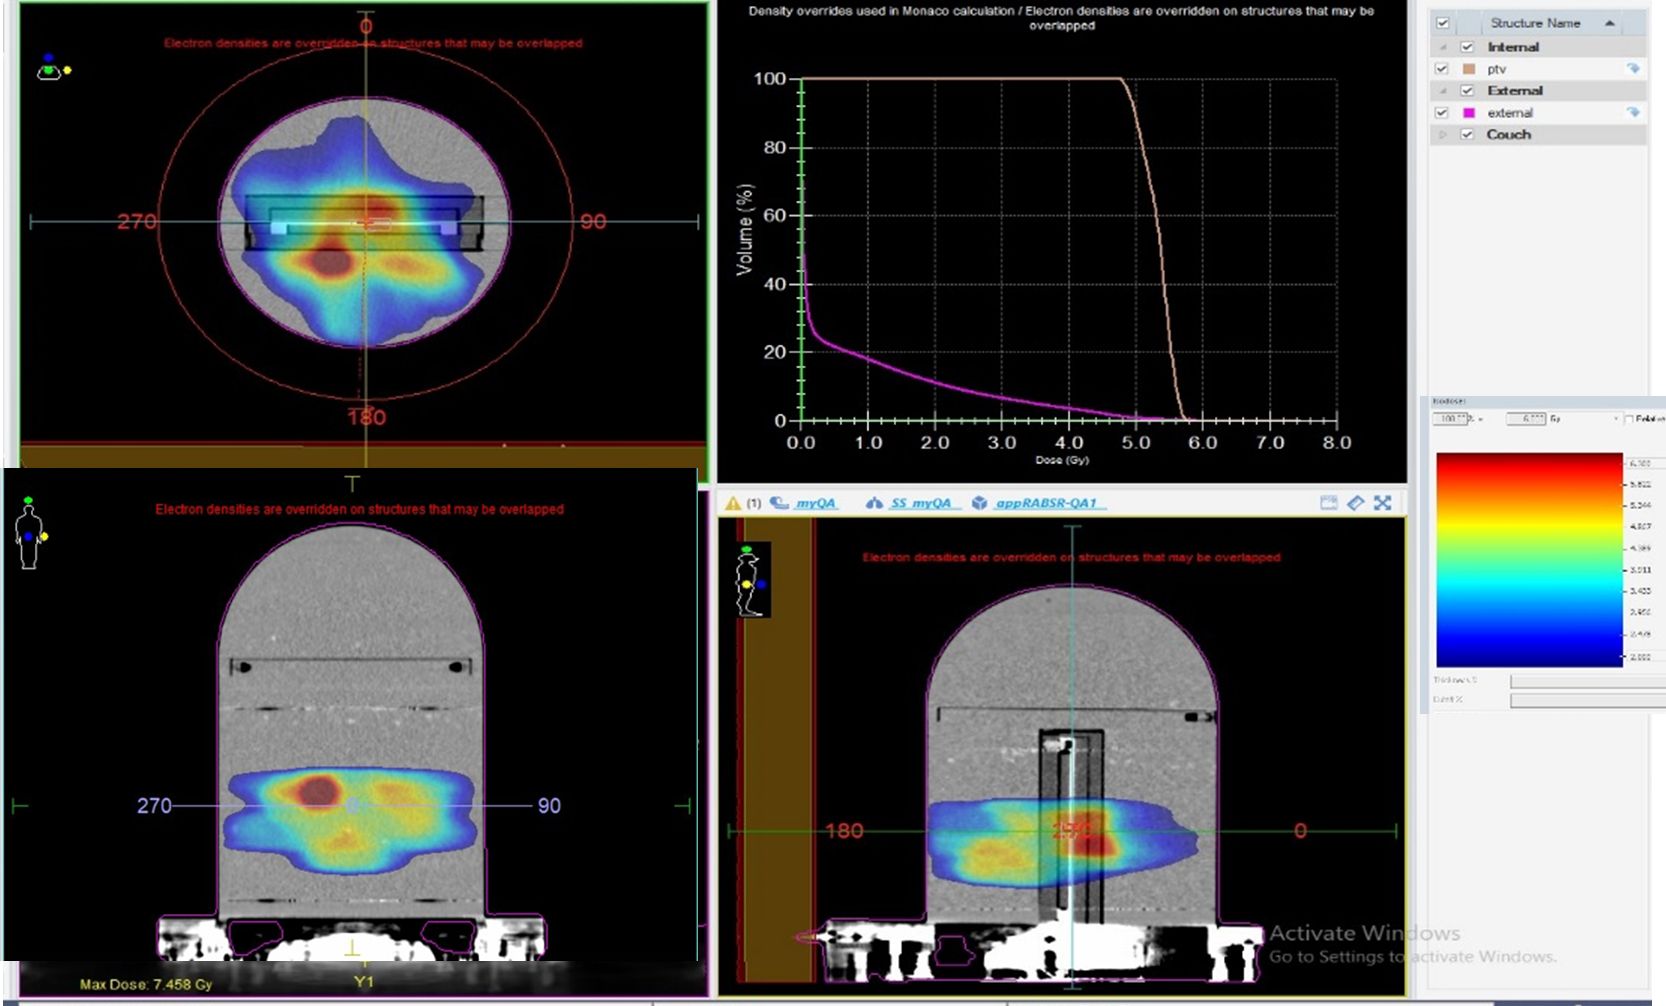
Task: Click the CT image icon beside myQA
Action: point(780,503)
